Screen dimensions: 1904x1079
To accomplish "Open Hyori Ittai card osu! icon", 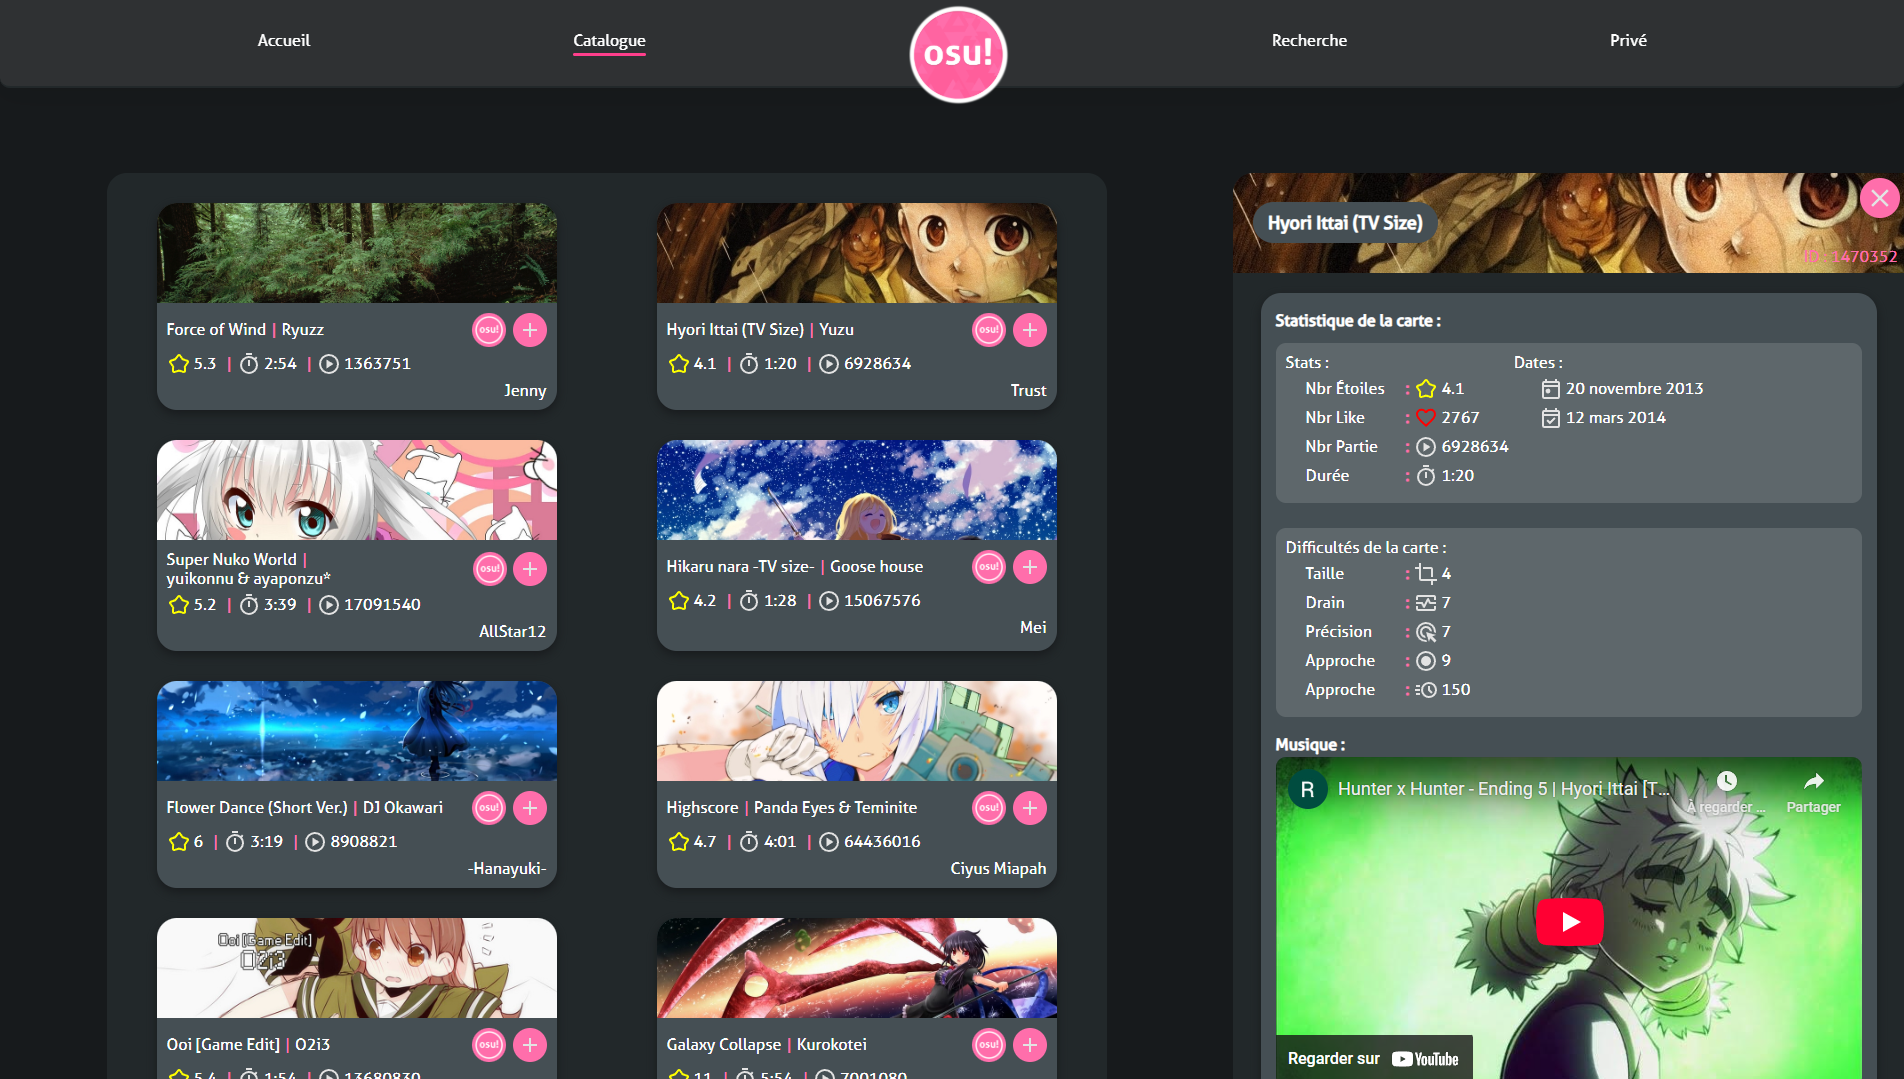I will (x=989, y=330).
